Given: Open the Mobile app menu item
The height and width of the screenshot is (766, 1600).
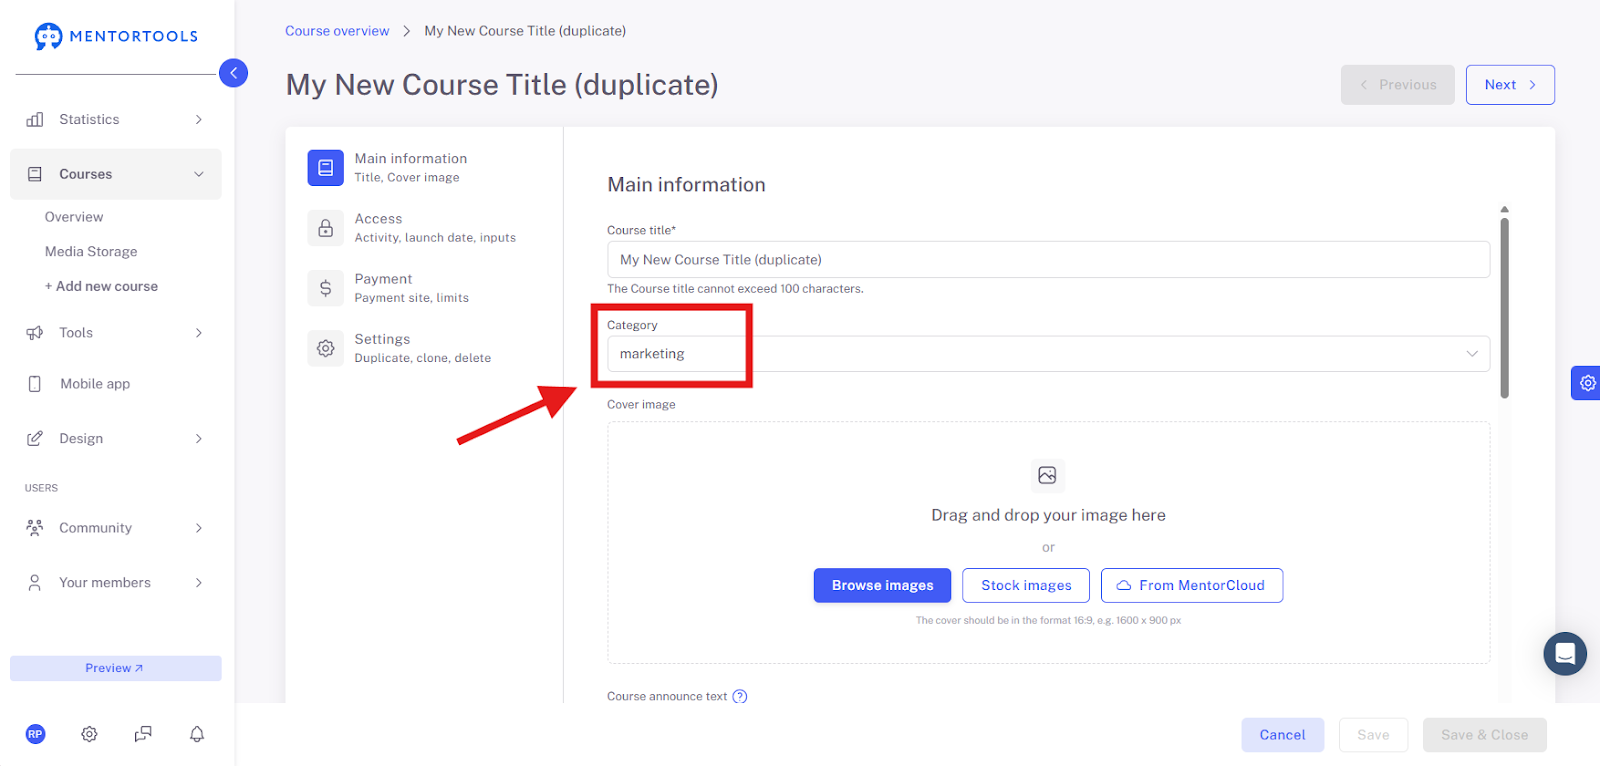Looking at the screenshot, I should pos(95,384).
